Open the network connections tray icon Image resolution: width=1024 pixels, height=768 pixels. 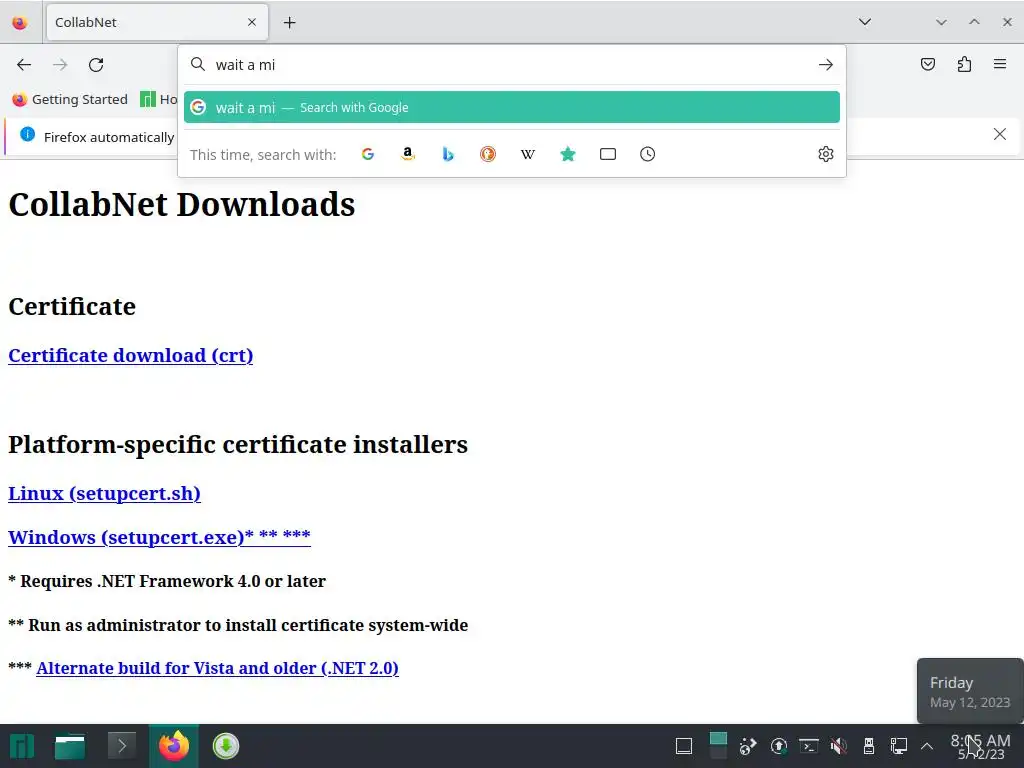[x=899, y=746]
